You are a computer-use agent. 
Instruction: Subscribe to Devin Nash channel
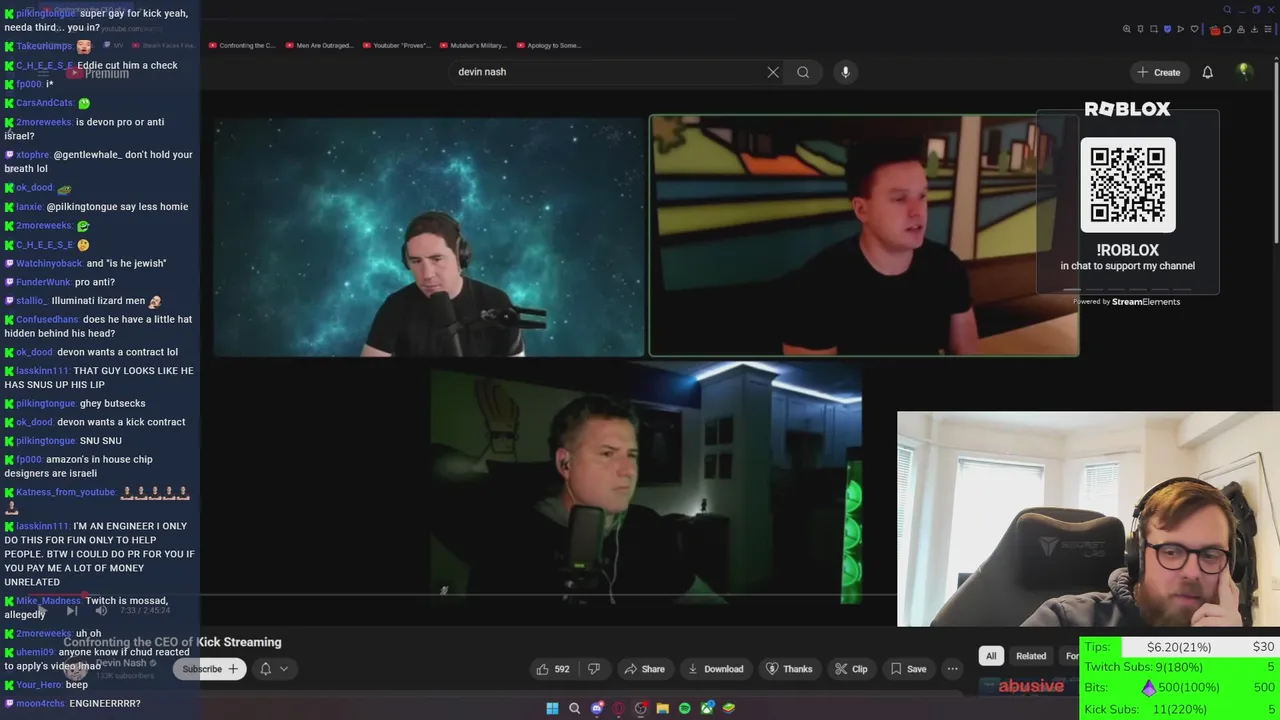click(209, 669)
